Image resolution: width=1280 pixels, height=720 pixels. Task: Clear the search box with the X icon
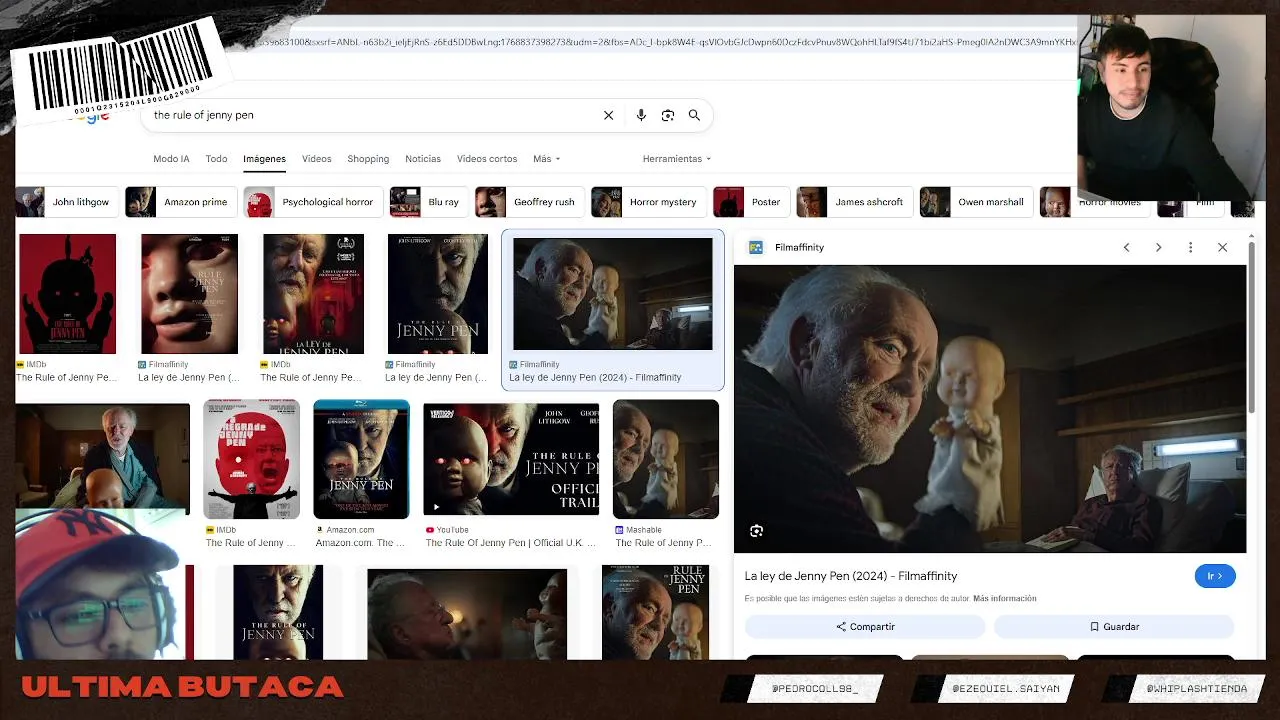608,115
